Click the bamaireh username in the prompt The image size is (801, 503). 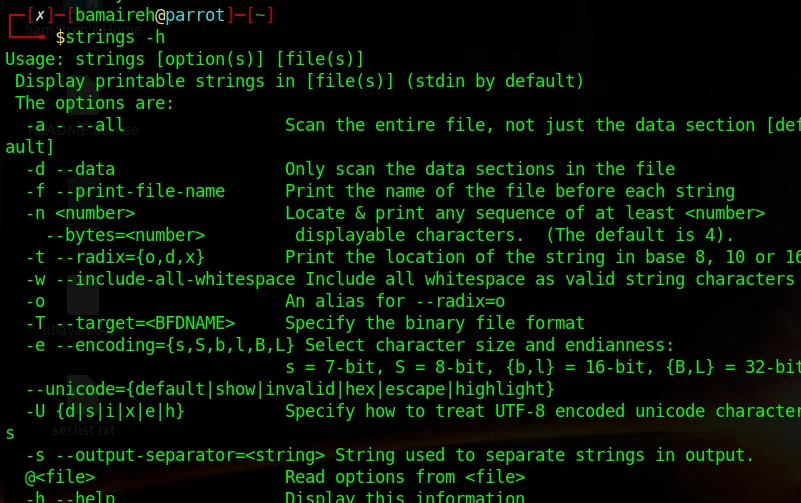pyautogui.click(x=115, y=15)
